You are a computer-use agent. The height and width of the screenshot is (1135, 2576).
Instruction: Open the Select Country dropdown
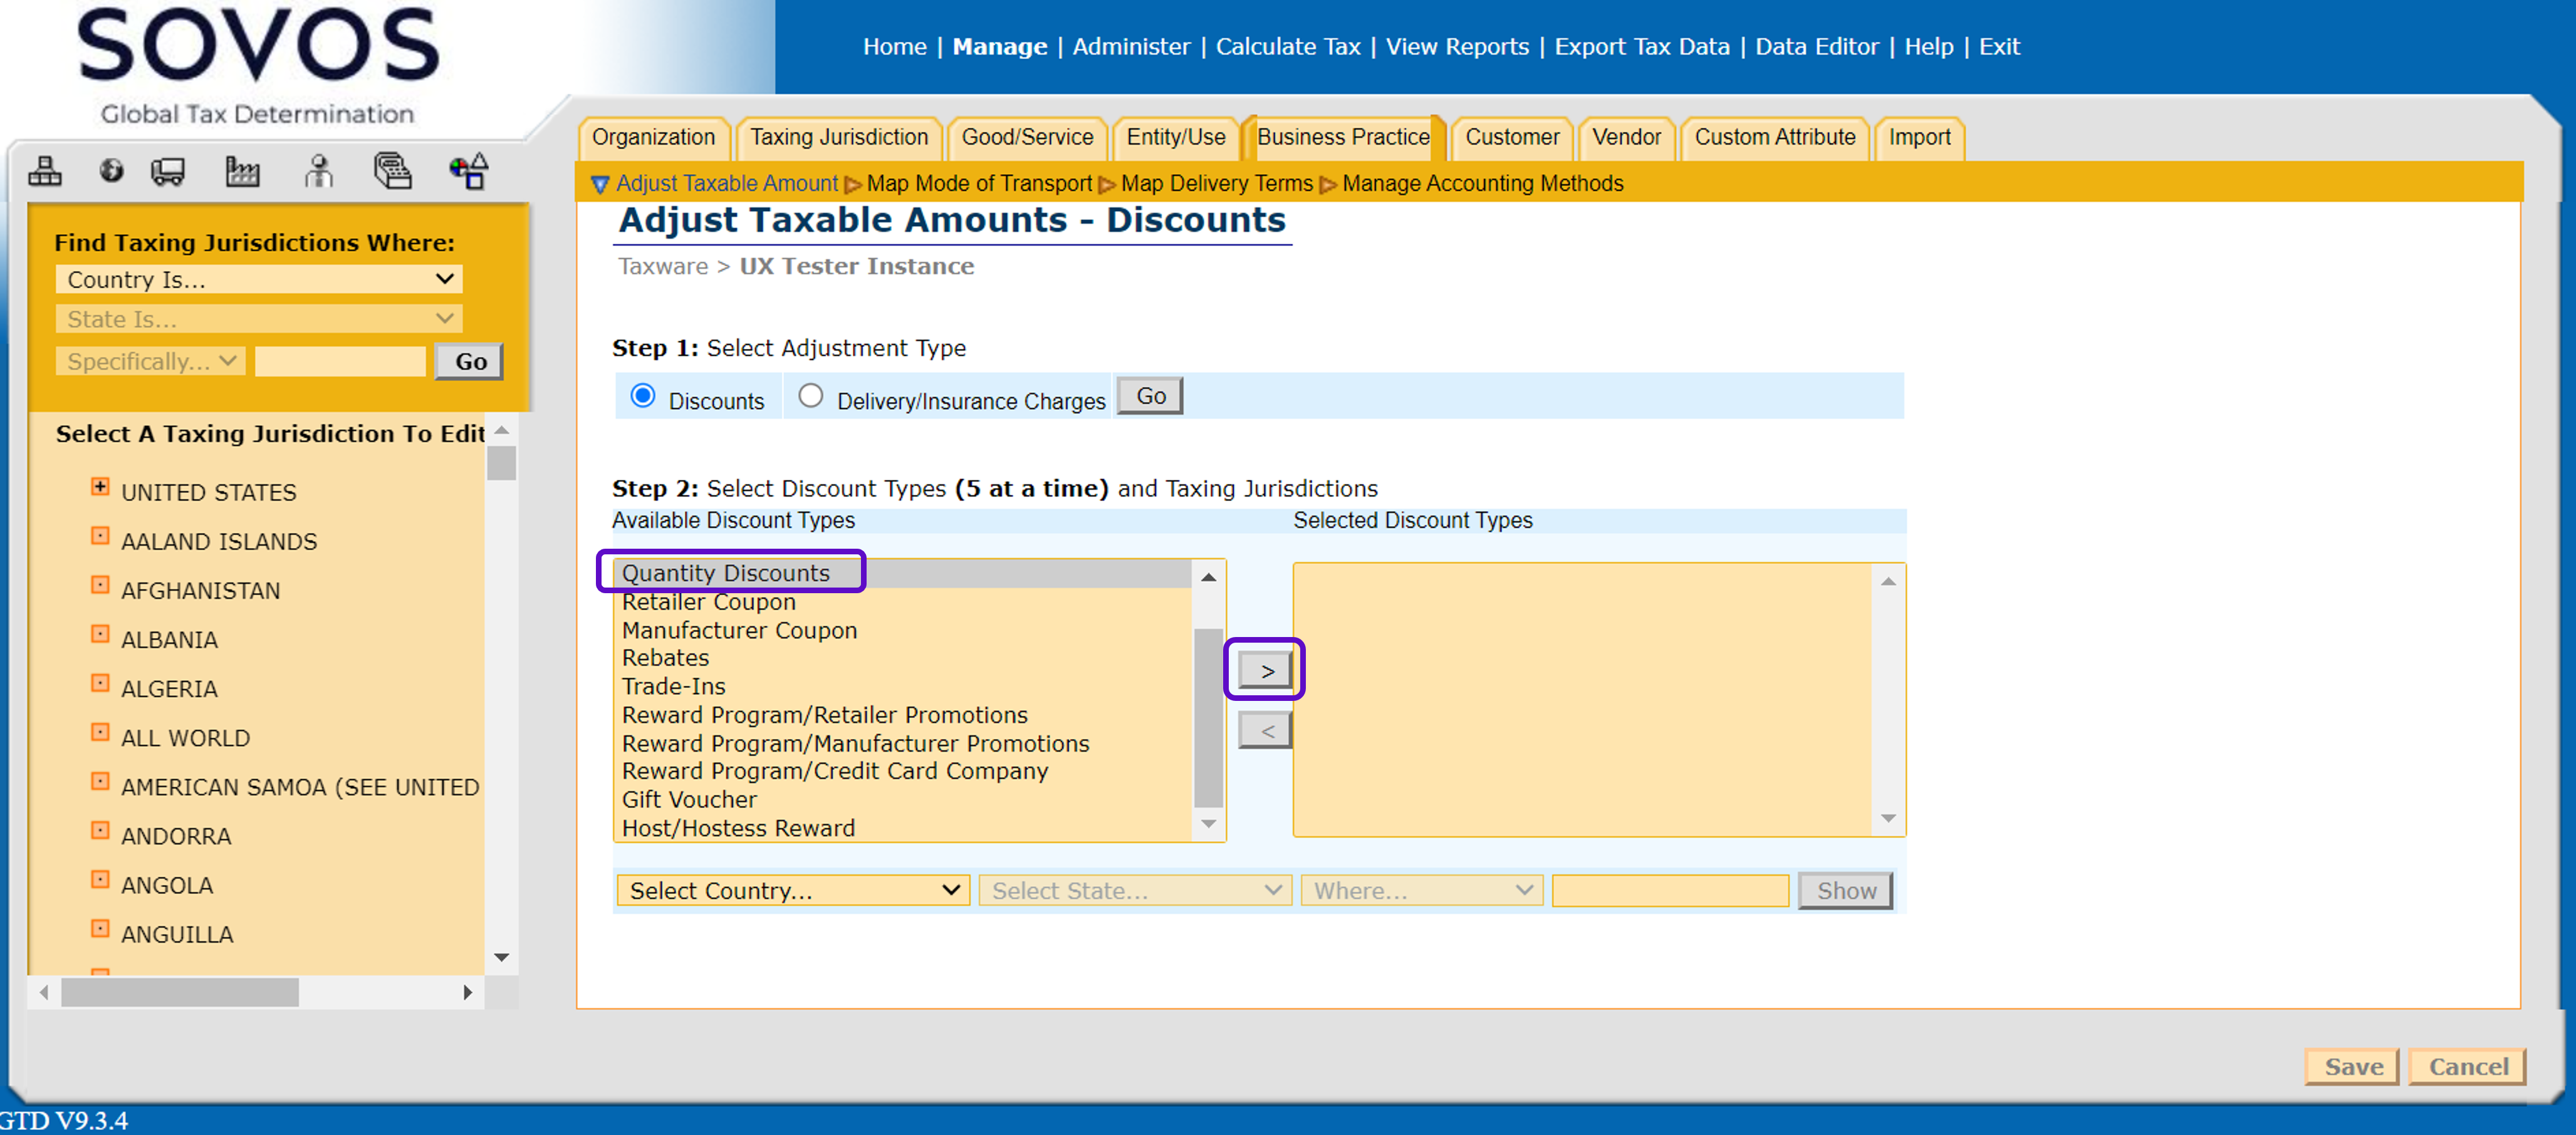click(793, 890)
